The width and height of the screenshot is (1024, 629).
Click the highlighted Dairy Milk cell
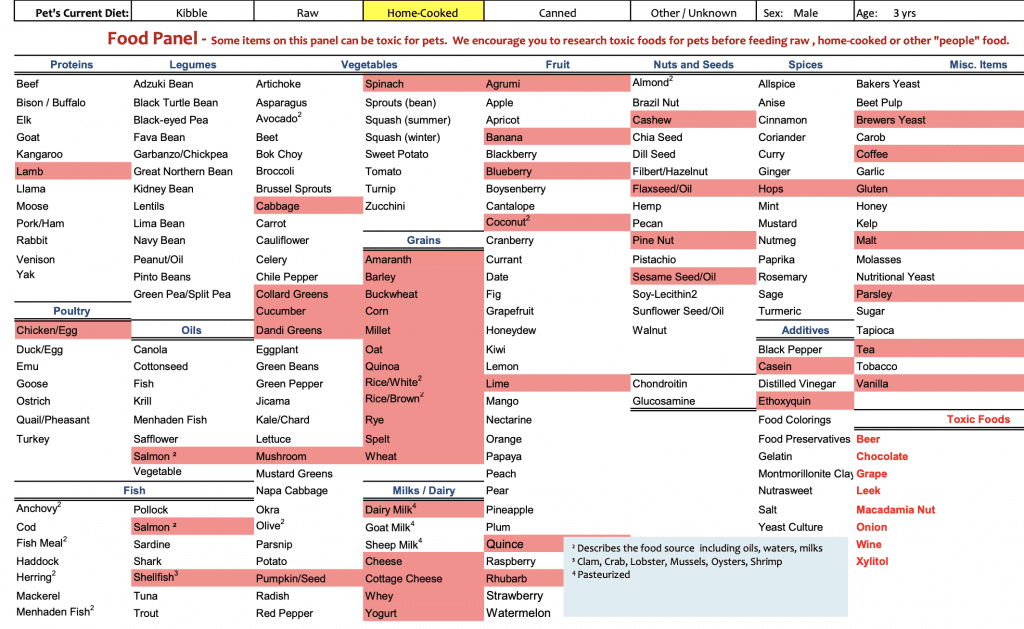(423, 509)
